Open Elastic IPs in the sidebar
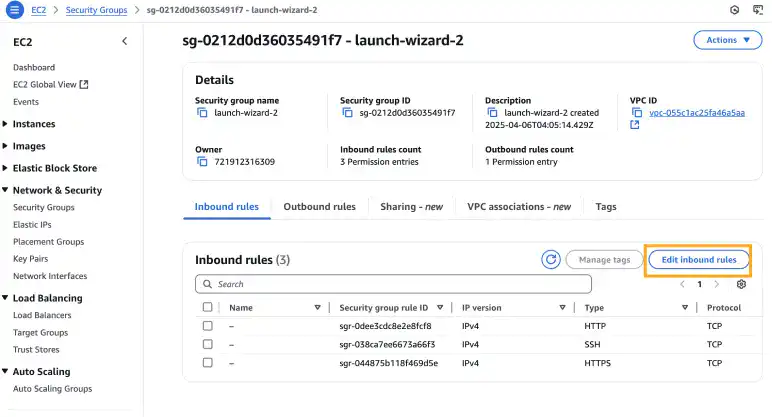This screenshot has width=772, height=417. pos(32,225)
